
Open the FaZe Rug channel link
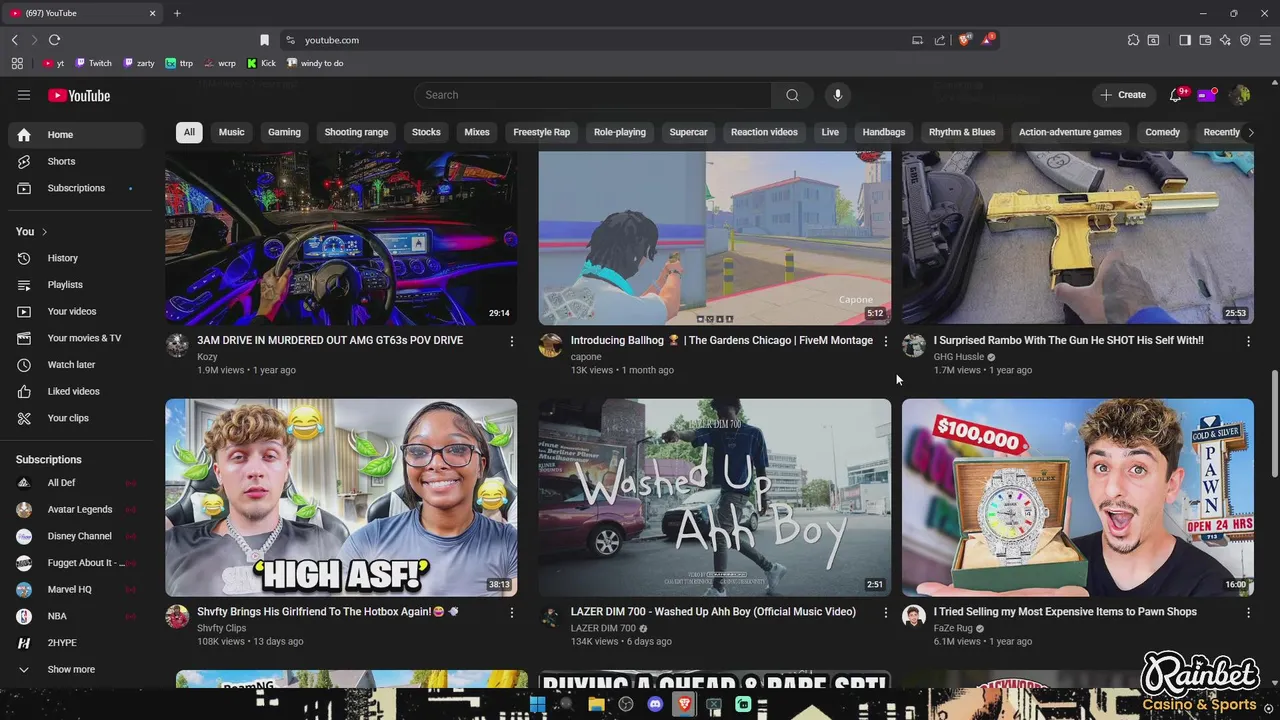coord(953,628)
